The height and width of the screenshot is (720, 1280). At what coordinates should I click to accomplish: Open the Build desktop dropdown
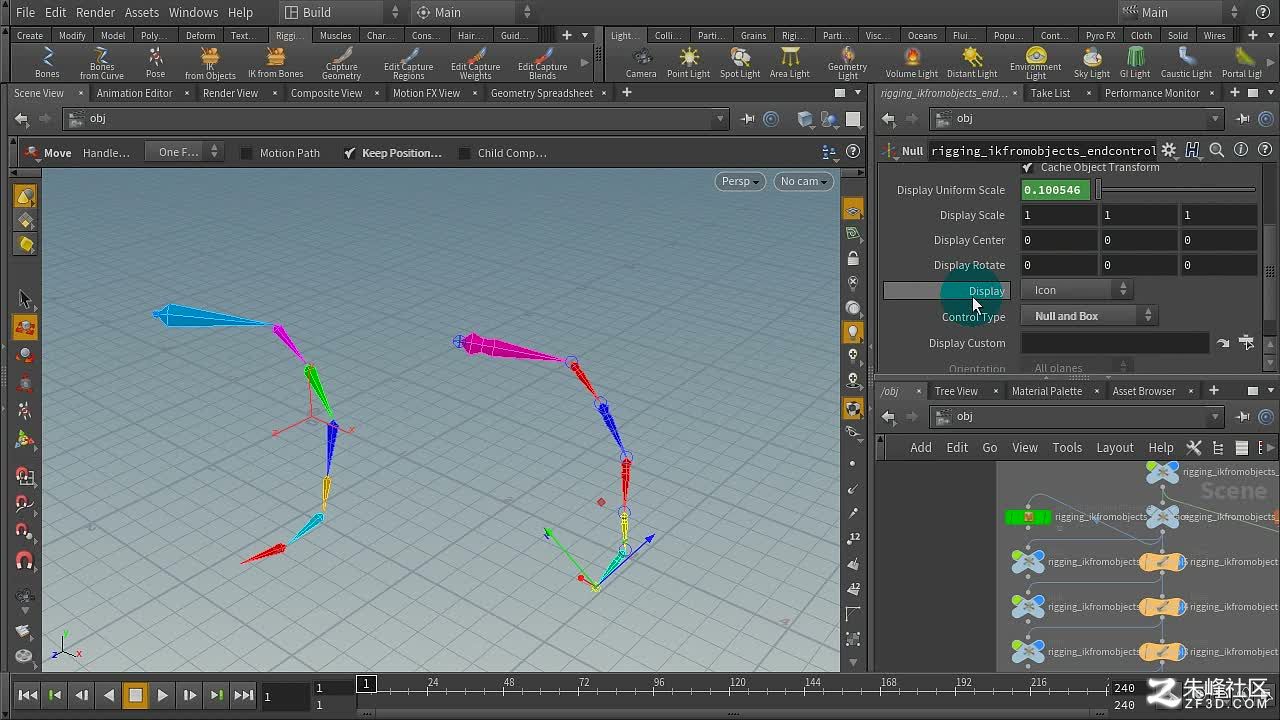coord(341,12)
